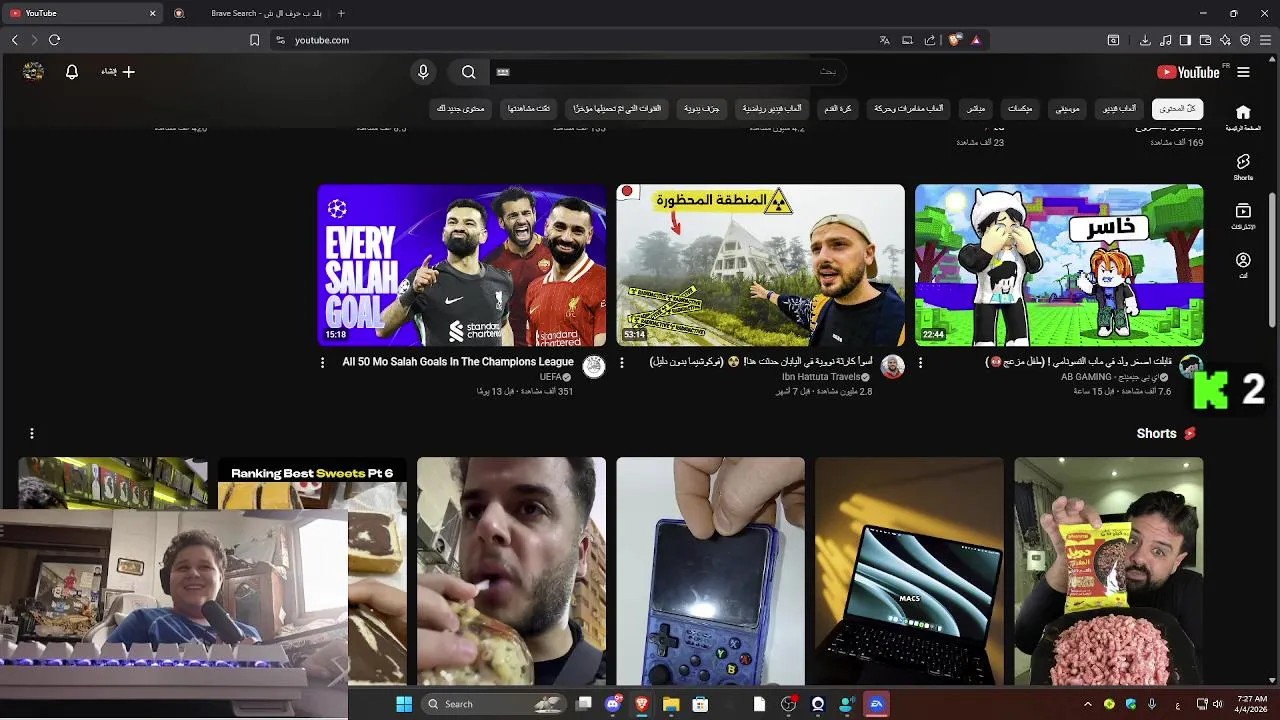This screenshot has height=720, width=1280.
Task: Open more options for AB GAMING video
Action: [920, 363]
